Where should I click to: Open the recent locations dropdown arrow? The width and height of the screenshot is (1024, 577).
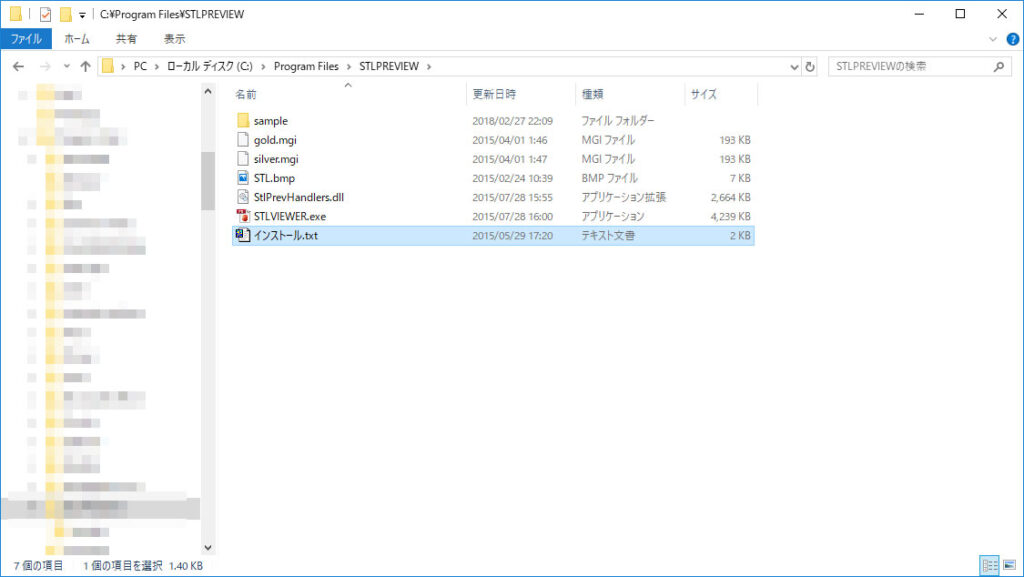[x=67, y=67]
